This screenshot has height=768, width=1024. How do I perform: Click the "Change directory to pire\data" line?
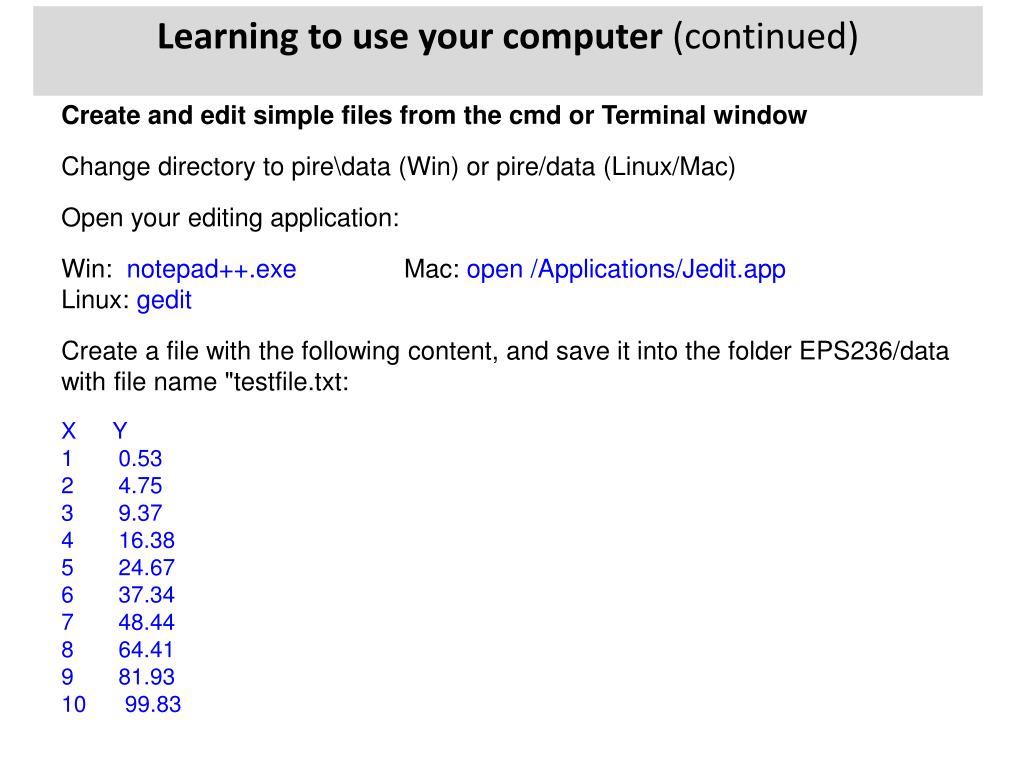pos(398,167)
